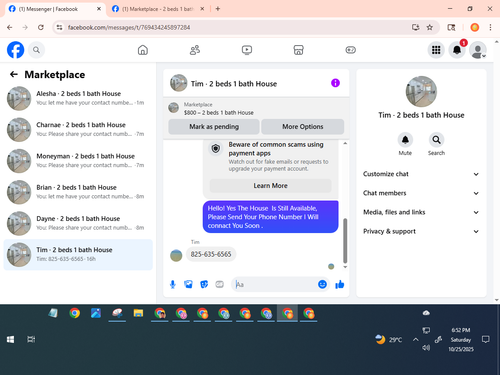Open the Friends icon in top navigation
500x375 pixels.
pyautogui.click(x=195, y=50)
